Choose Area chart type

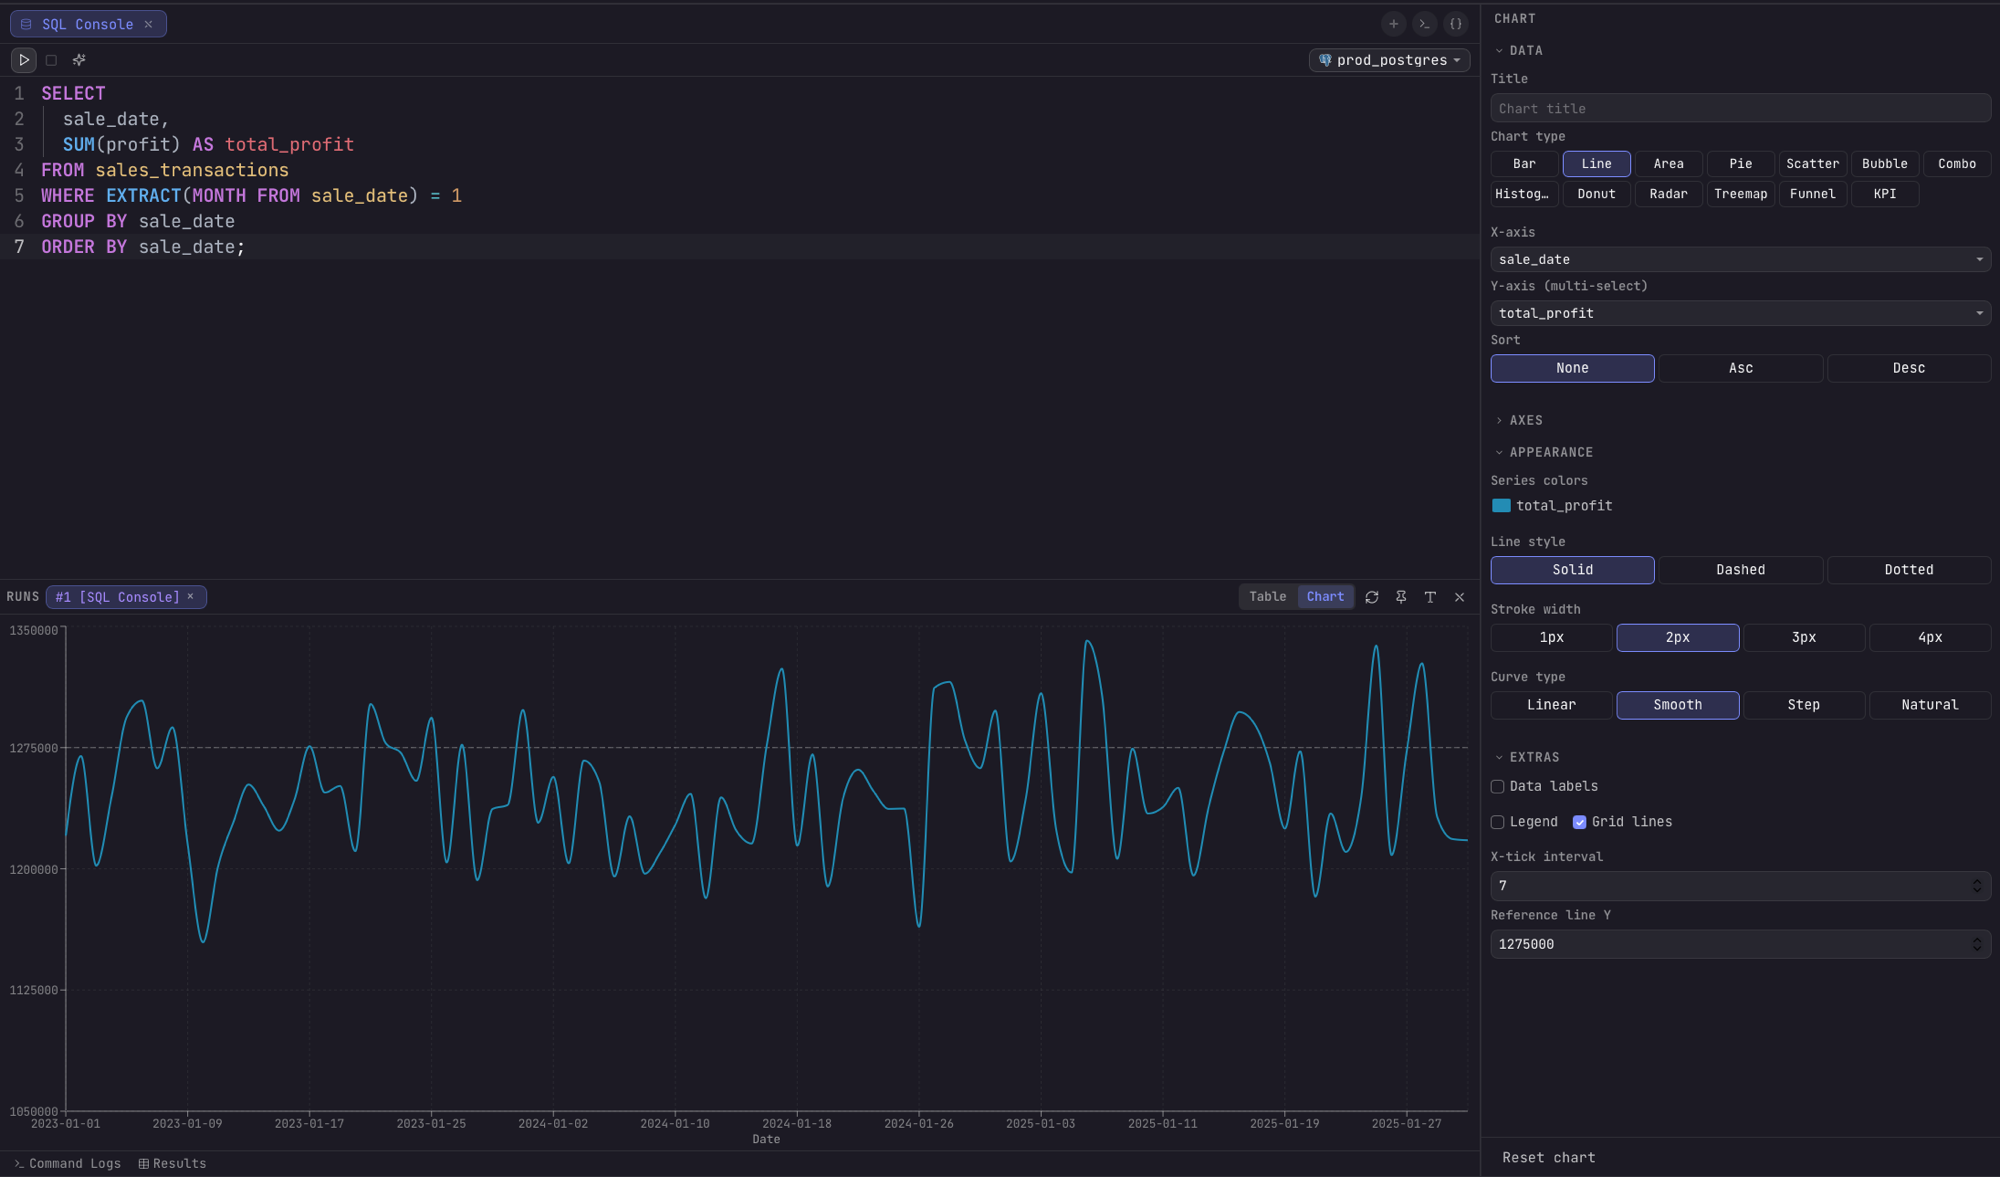coord(1668,164)
